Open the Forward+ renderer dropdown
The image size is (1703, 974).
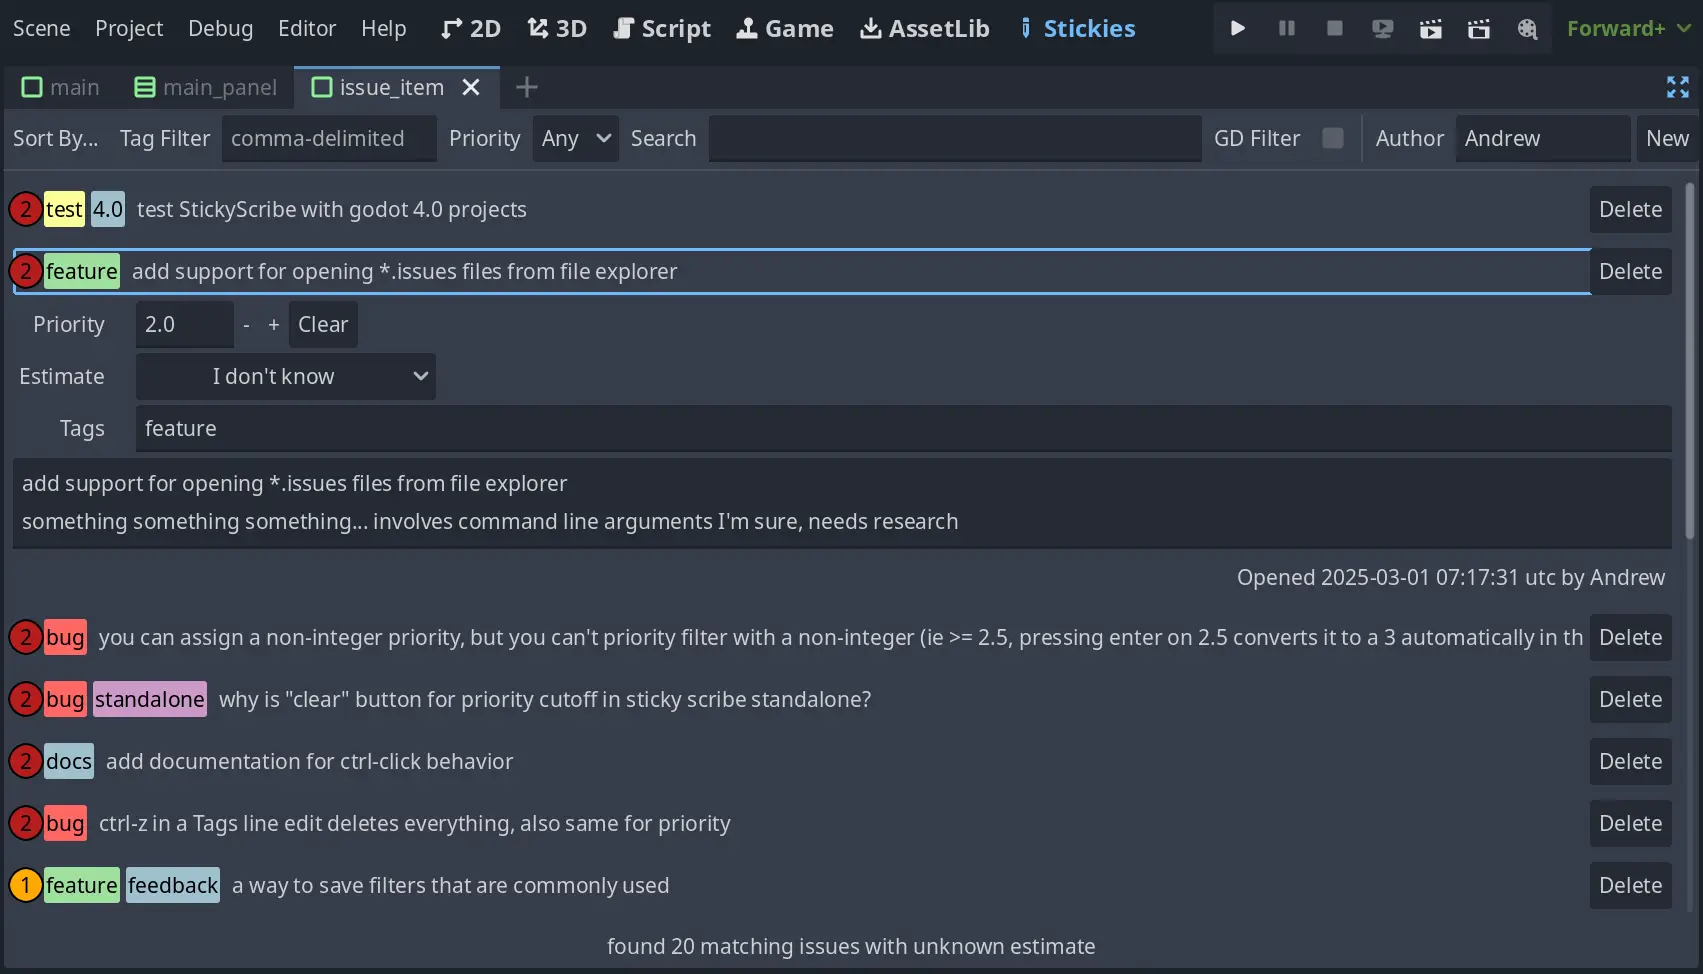1628,28
